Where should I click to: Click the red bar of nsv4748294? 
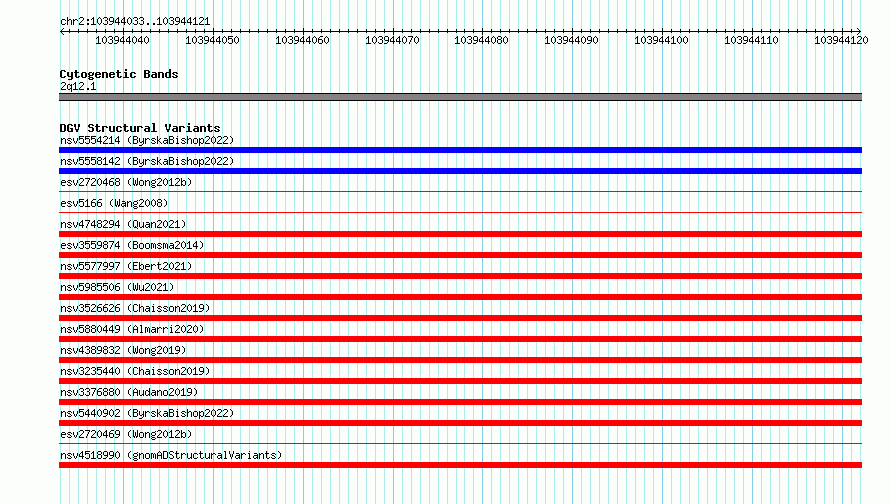coord(460,234)
